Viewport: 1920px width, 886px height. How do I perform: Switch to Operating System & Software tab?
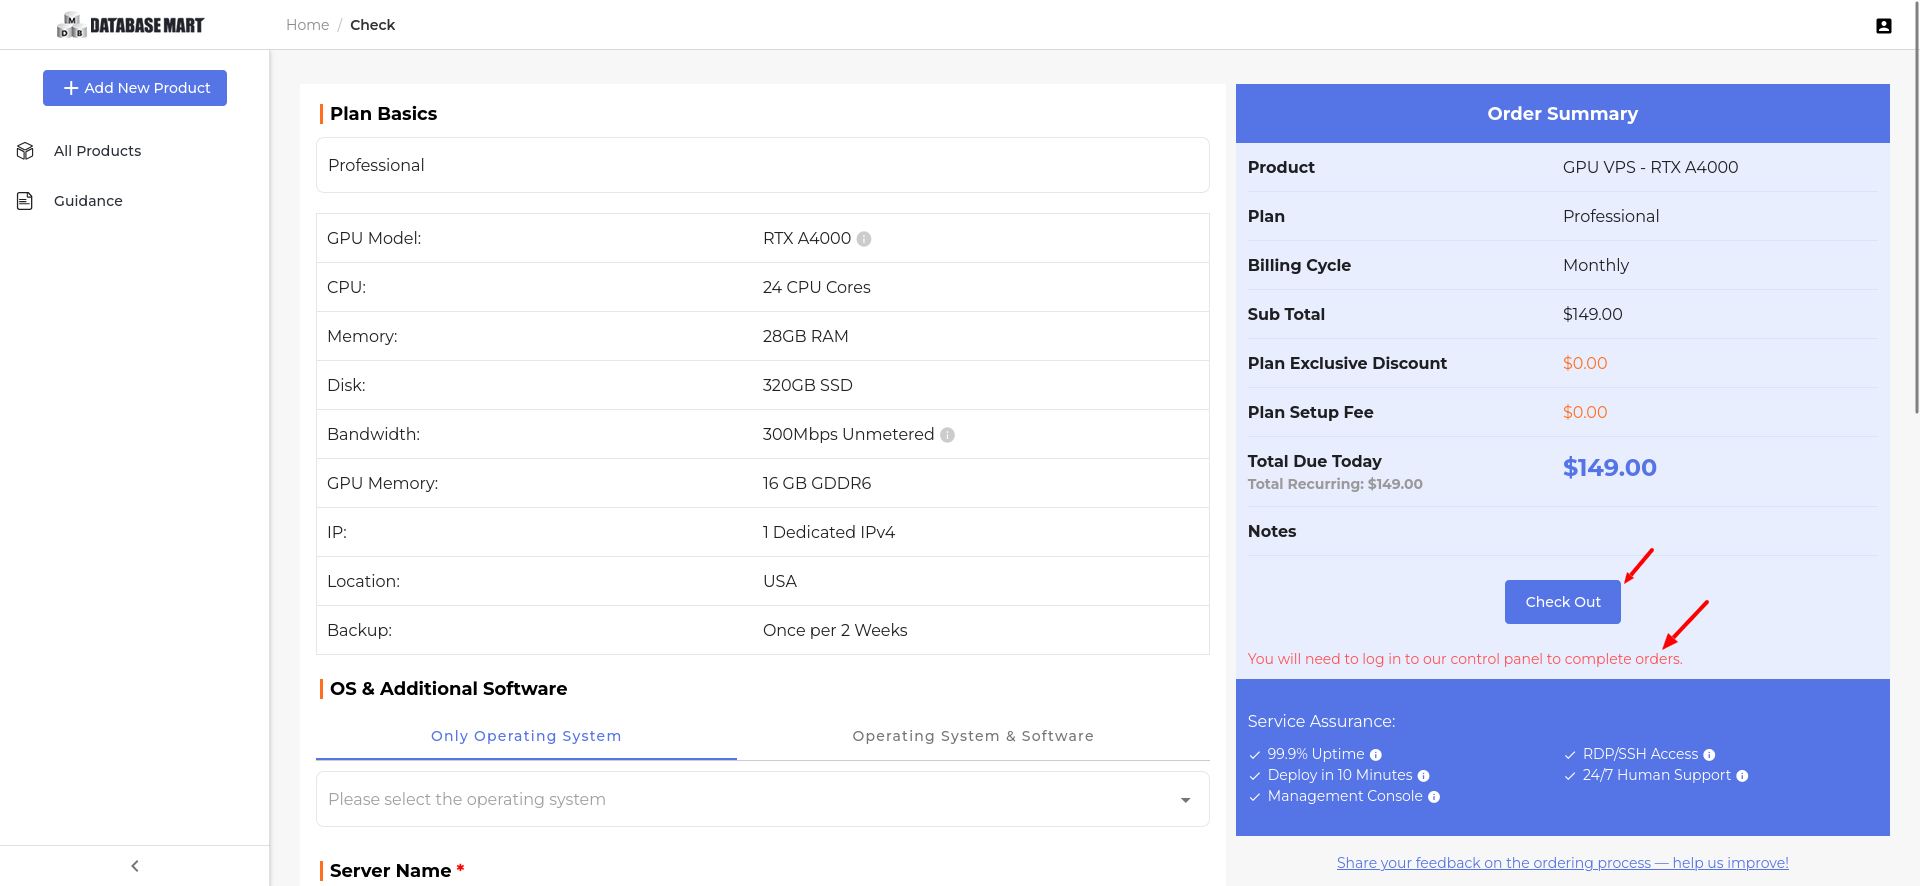point(973,736)
